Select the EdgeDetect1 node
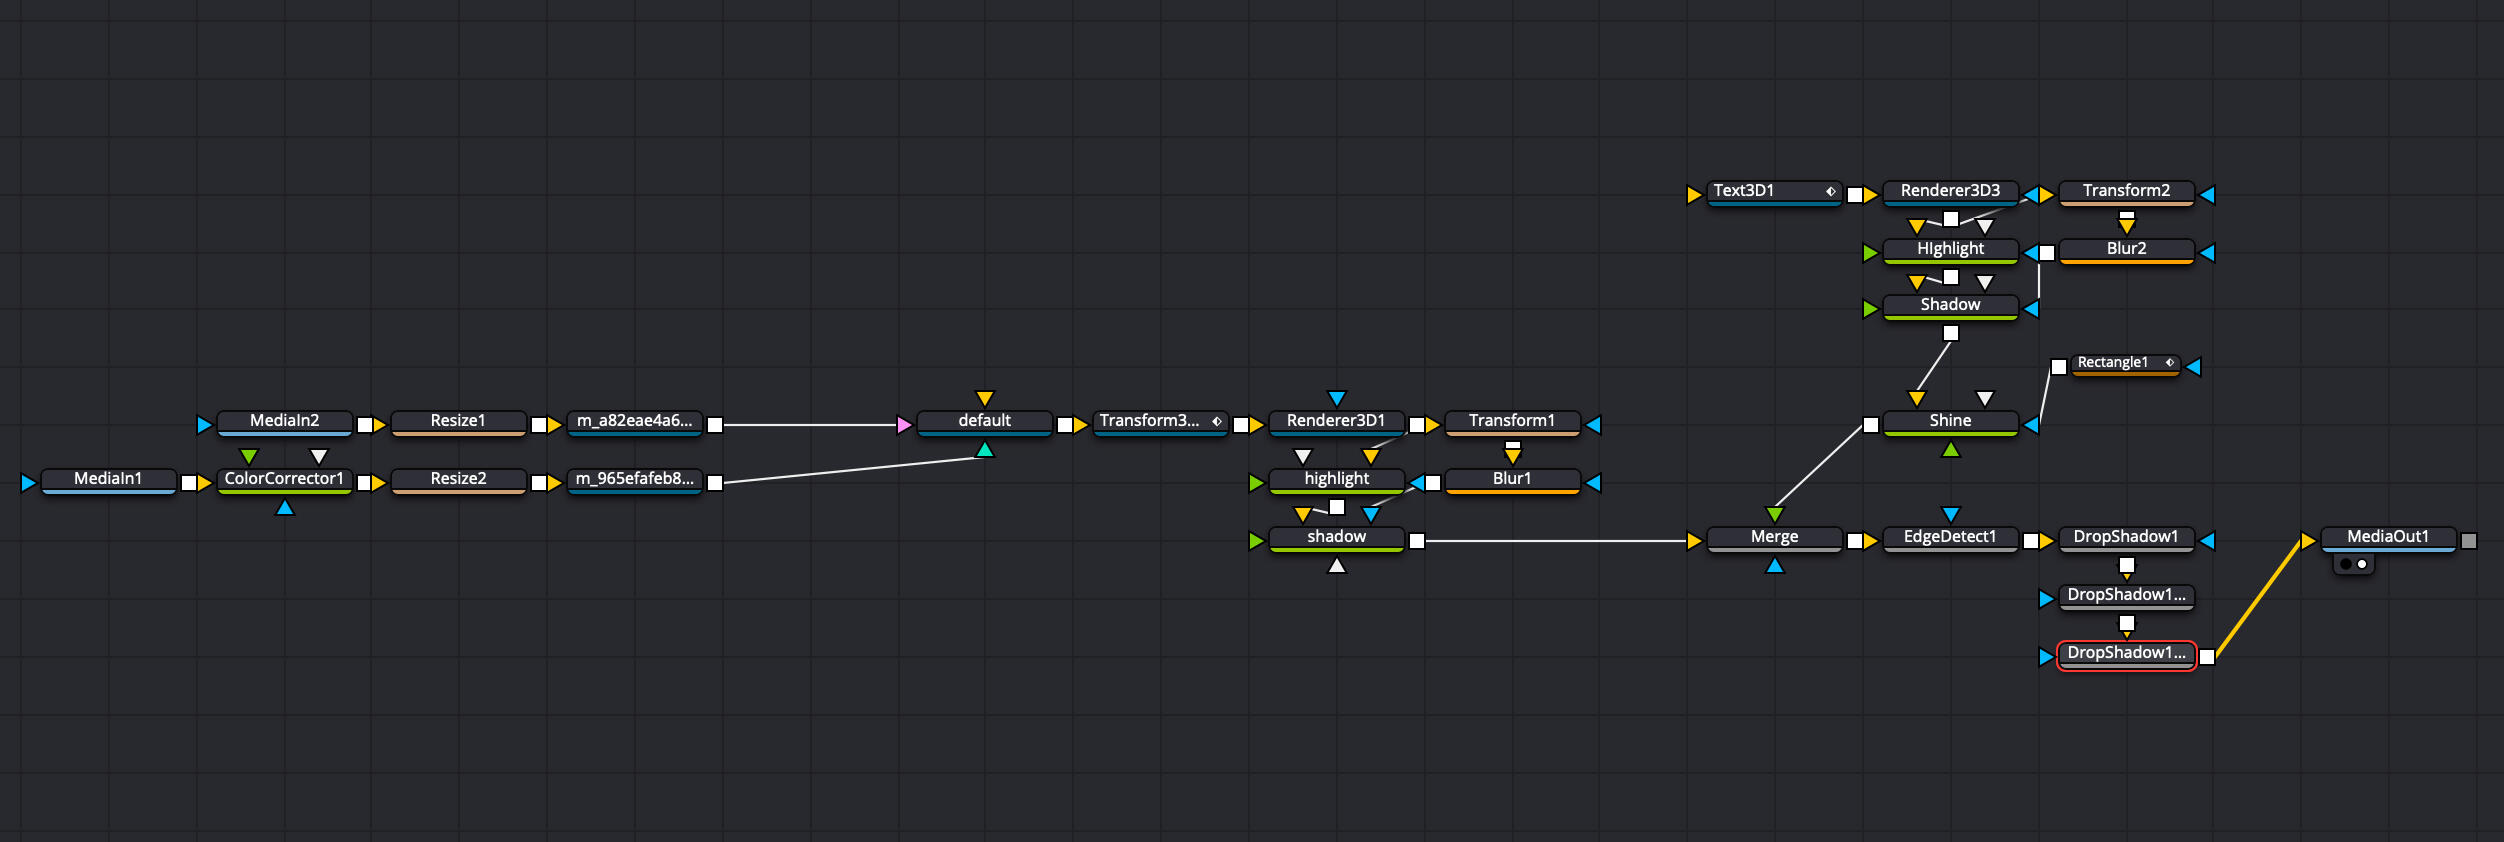Screen dimensions: 2504x842 tap(1949, 537)
